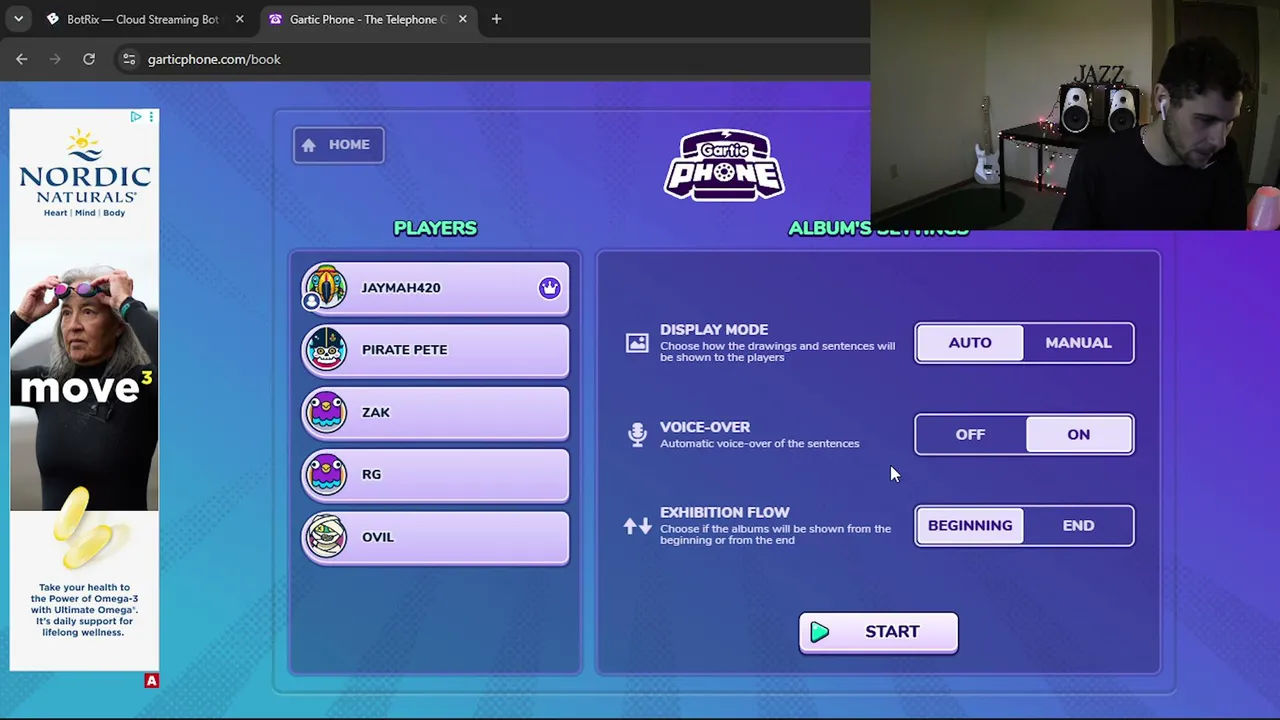Click the Voice-Over microphone icon
The image size is (1280, 720).
tap(637, 434)
